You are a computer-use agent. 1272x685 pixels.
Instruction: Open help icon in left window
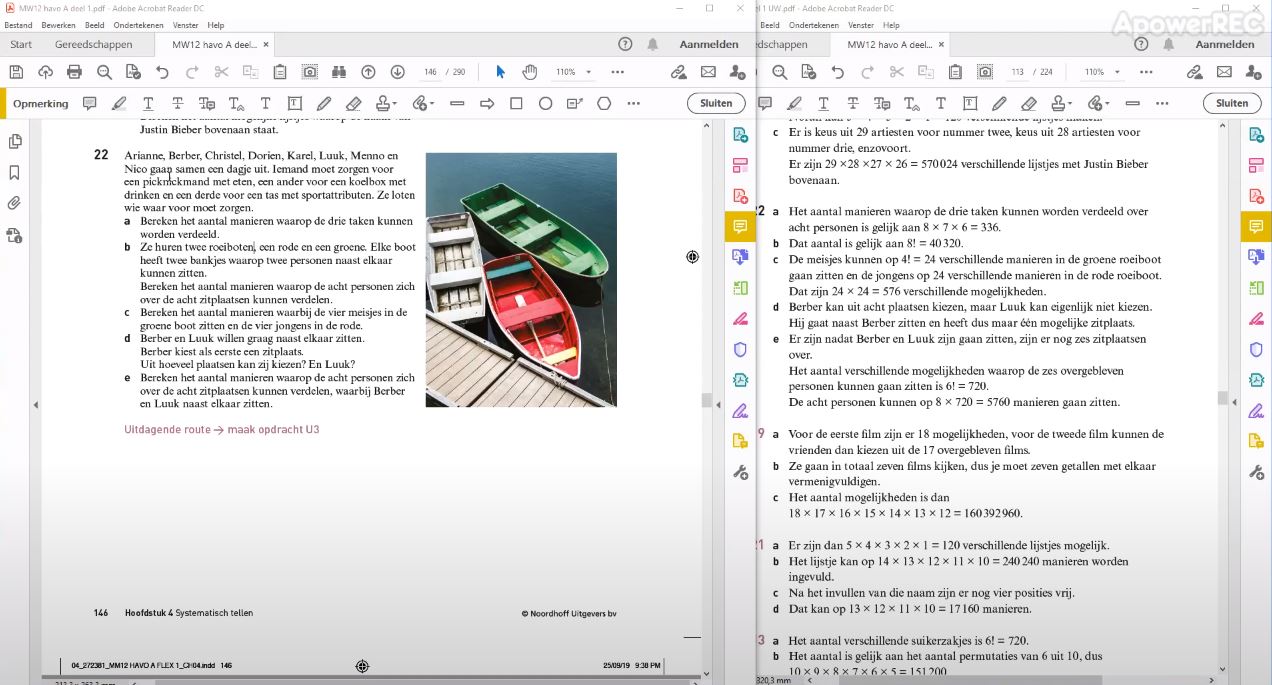625,45
